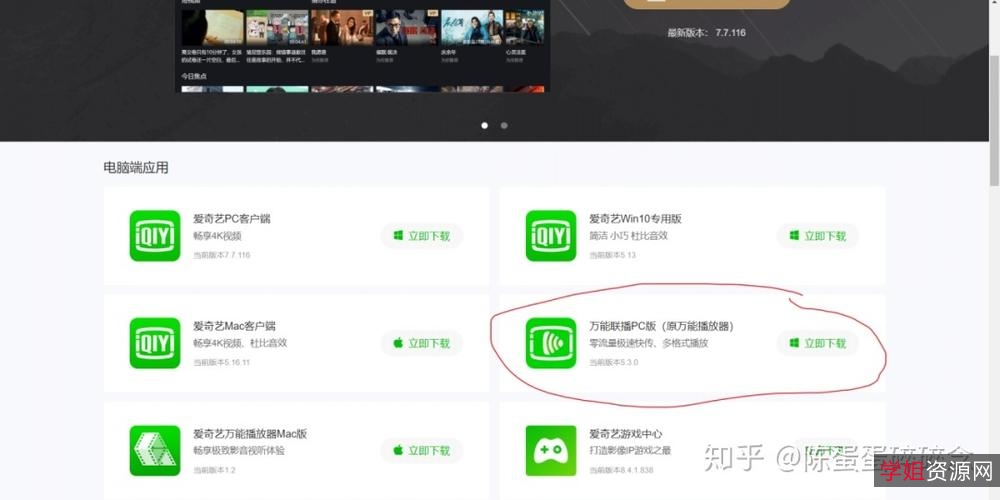Click the 零流量极速快传、多格式播放 description
The image size is (1000, 500).
pyautogui.click(x=649, y=343)
